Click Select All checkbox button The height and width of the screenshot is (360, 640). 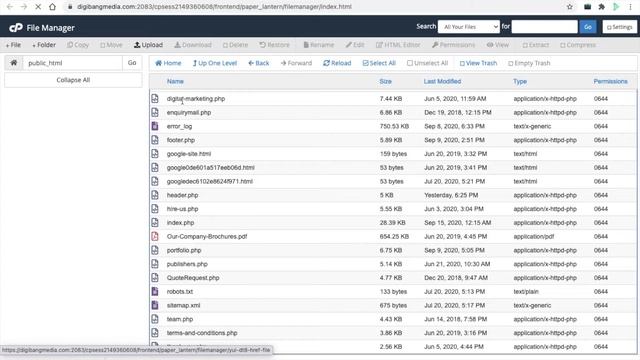click(x=379, y=63)
